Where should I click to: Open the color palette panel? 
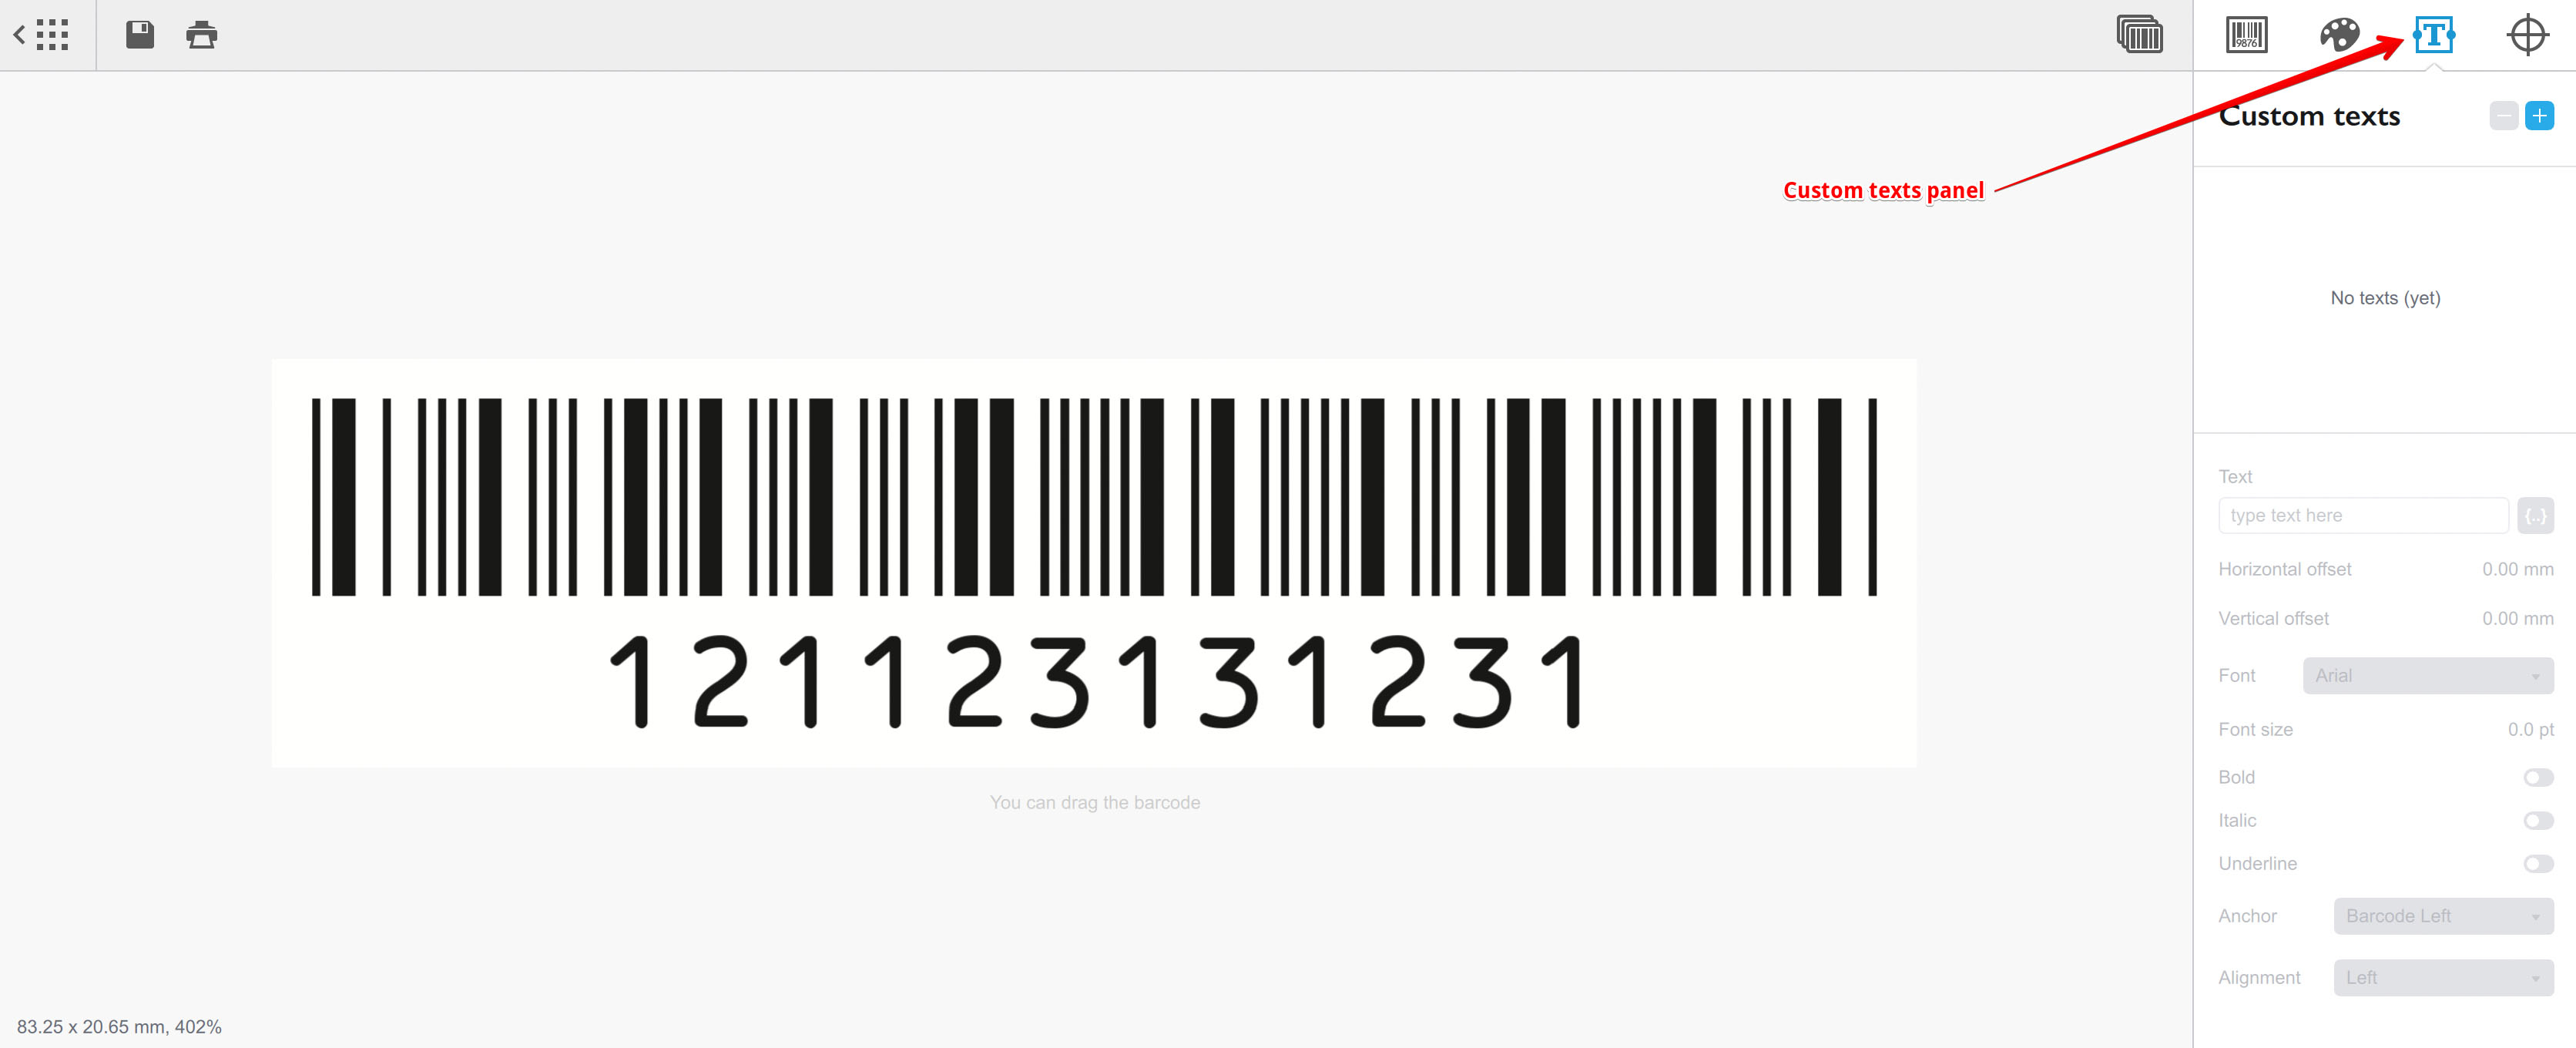(x=2338, y=35)
